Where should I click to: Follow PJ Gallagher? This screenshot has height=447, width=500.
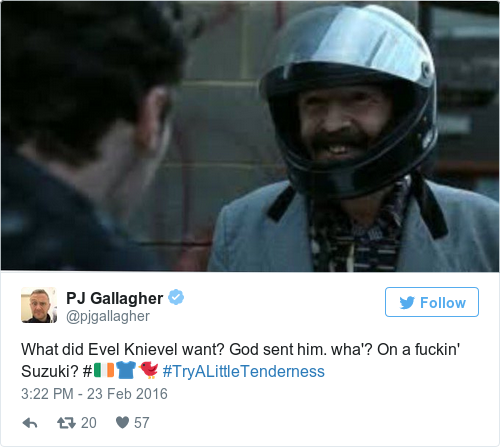coord(432,302)
